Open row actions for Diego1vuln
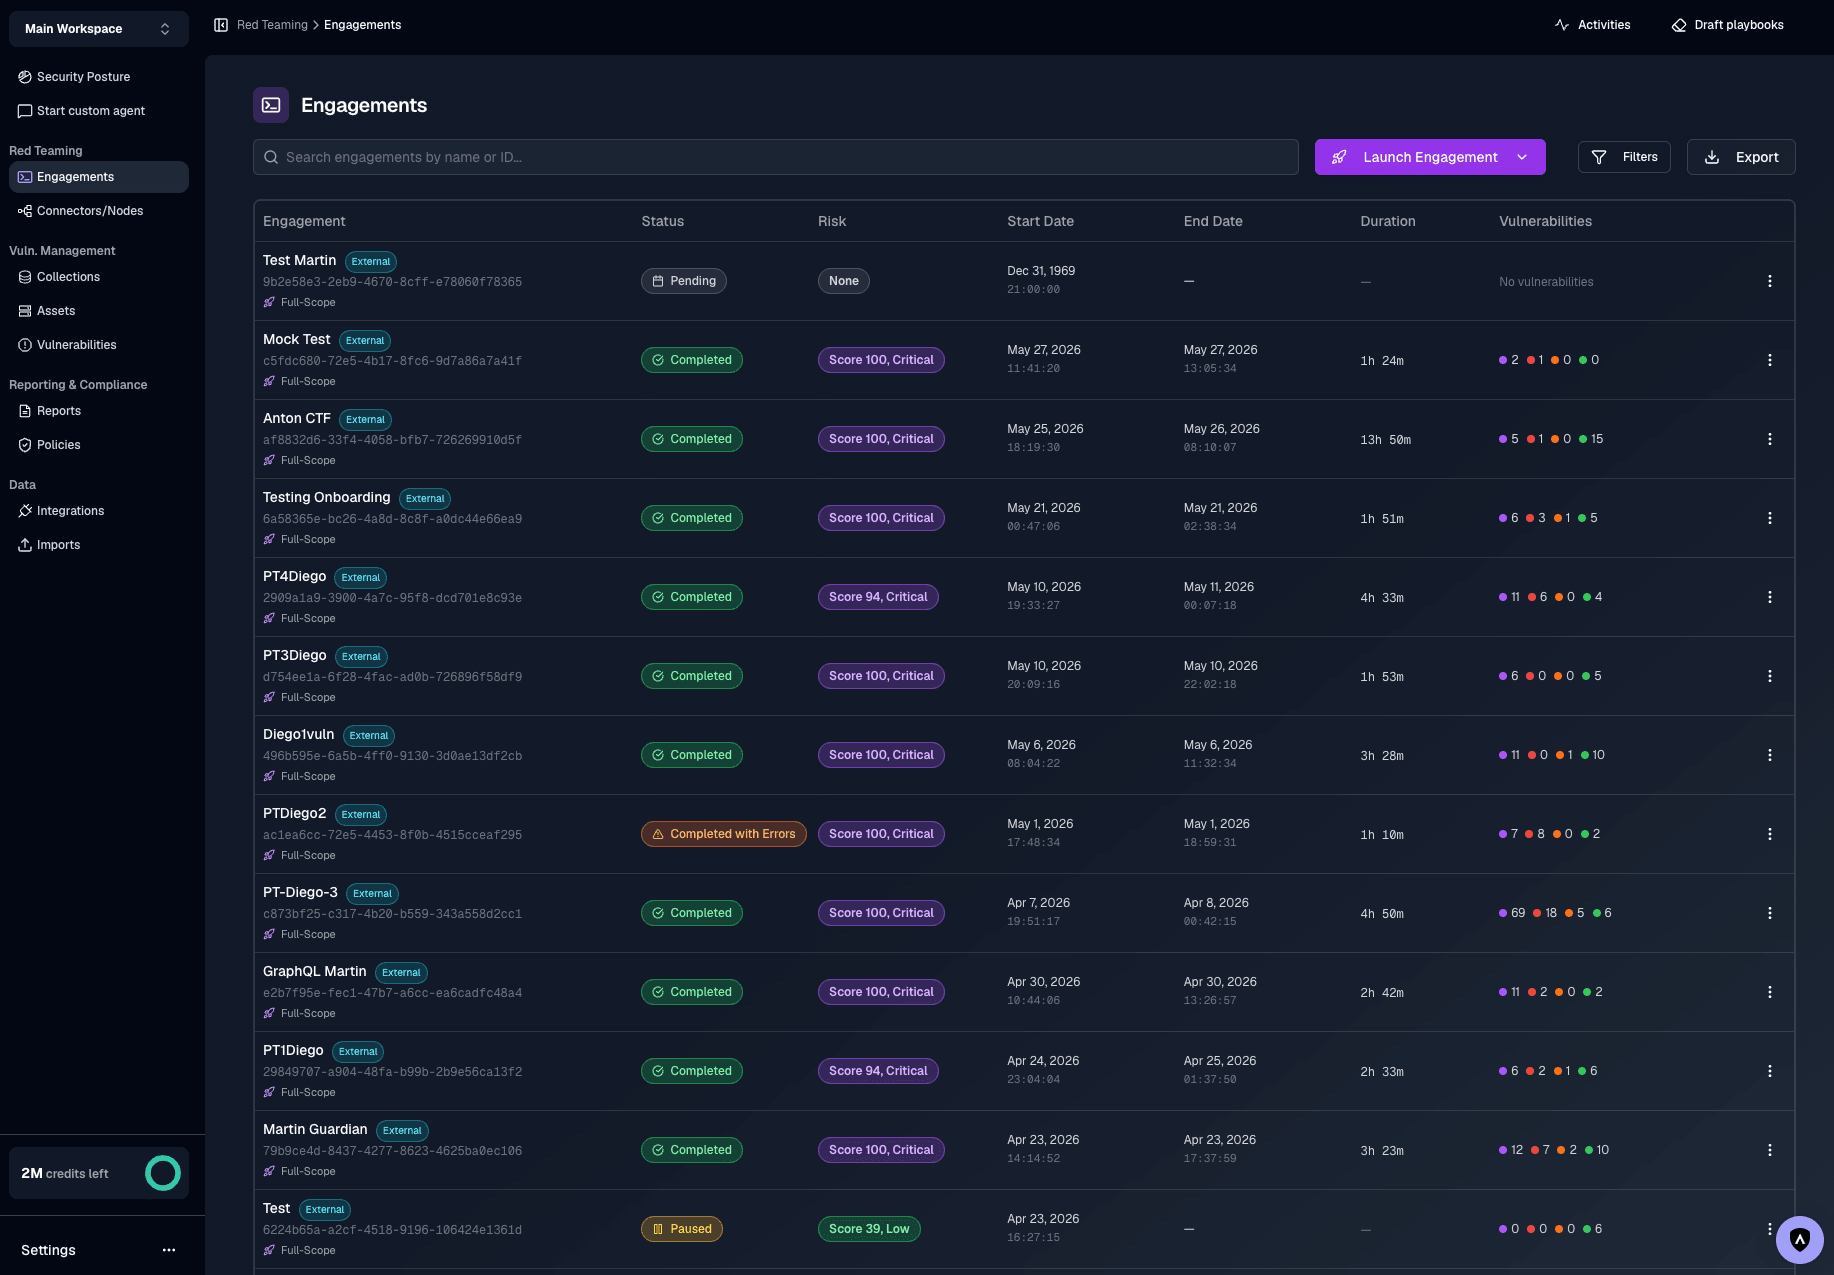Image resolution: width=1834 pixels, height=1275 pixels. 1770,755
